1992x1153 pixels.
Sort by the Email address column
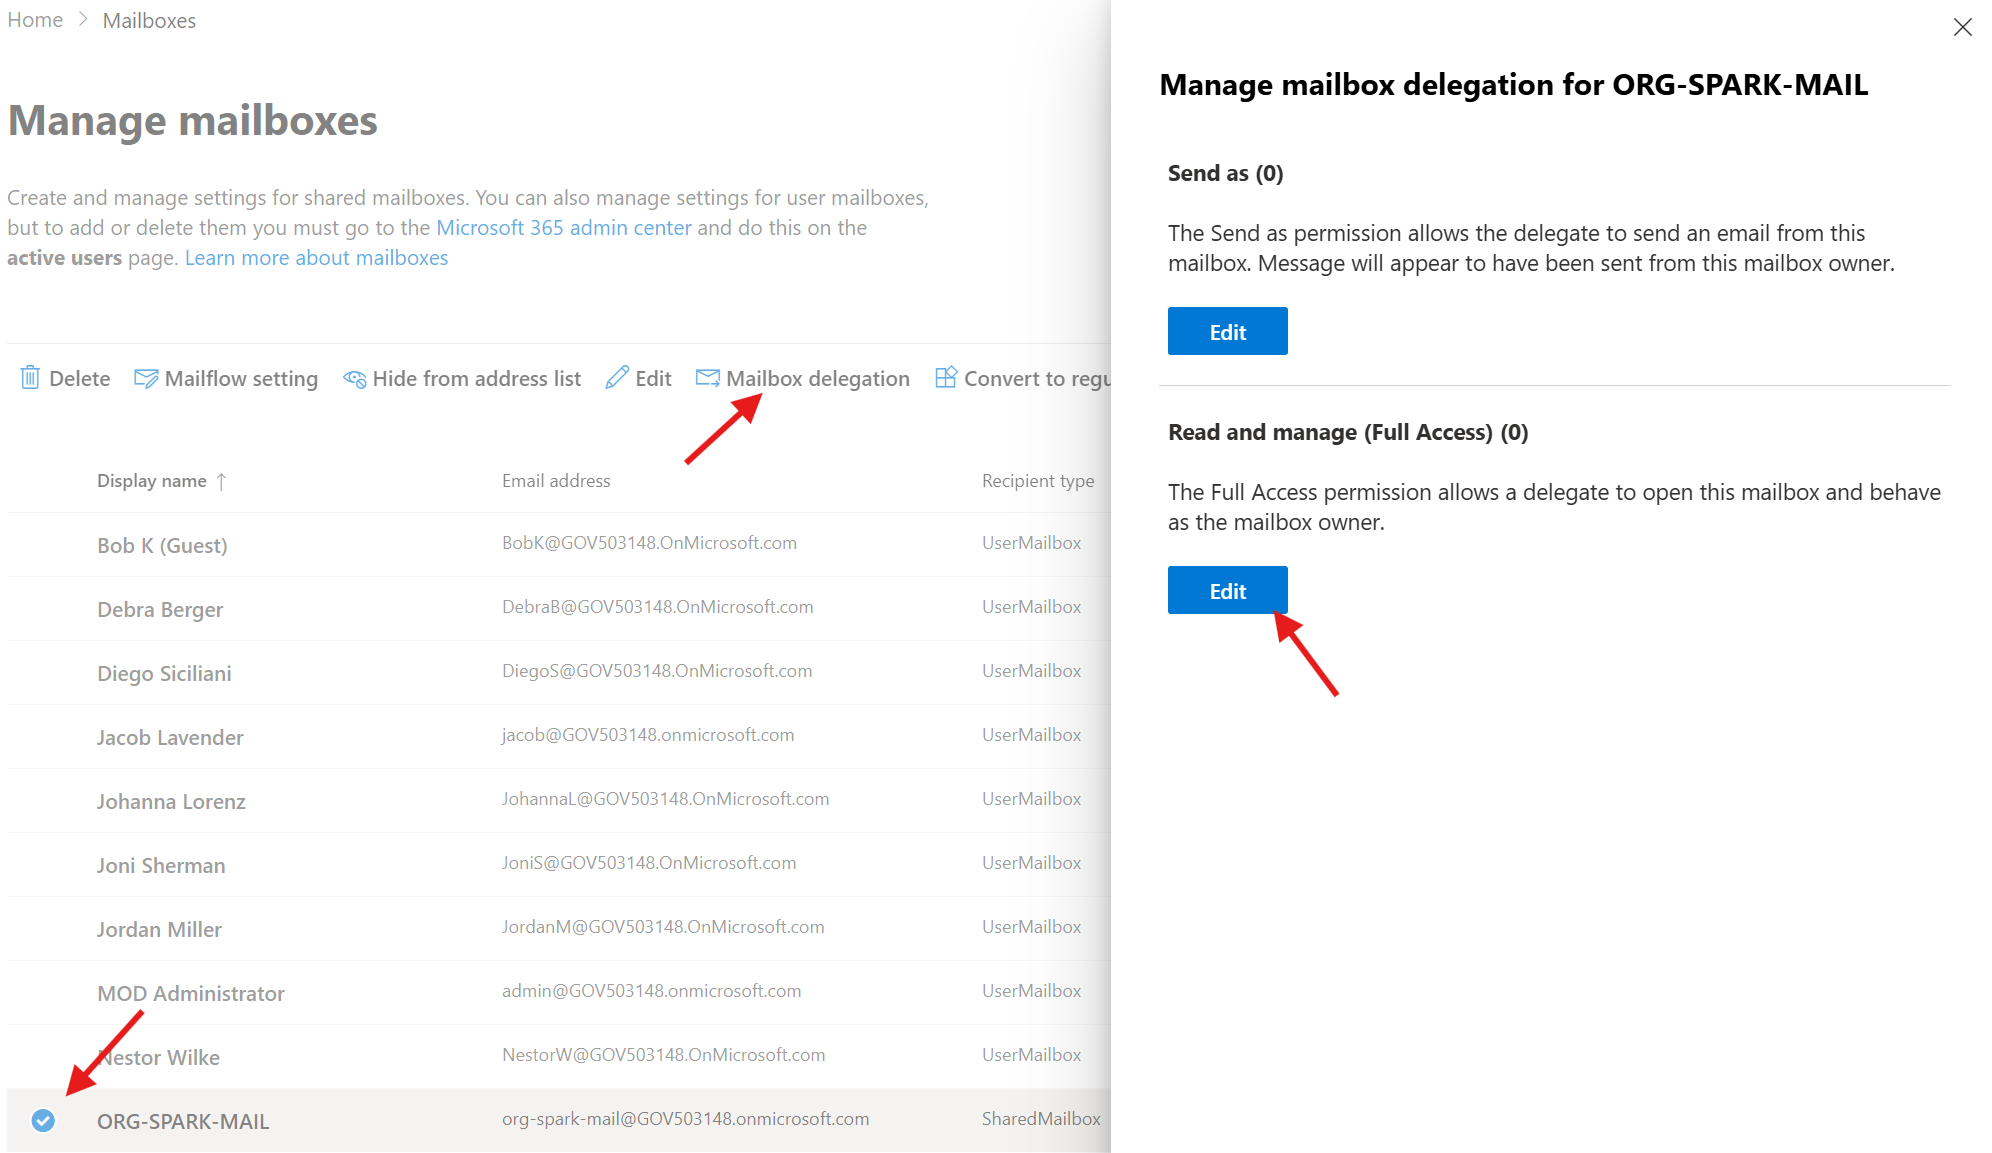(556, 481)
